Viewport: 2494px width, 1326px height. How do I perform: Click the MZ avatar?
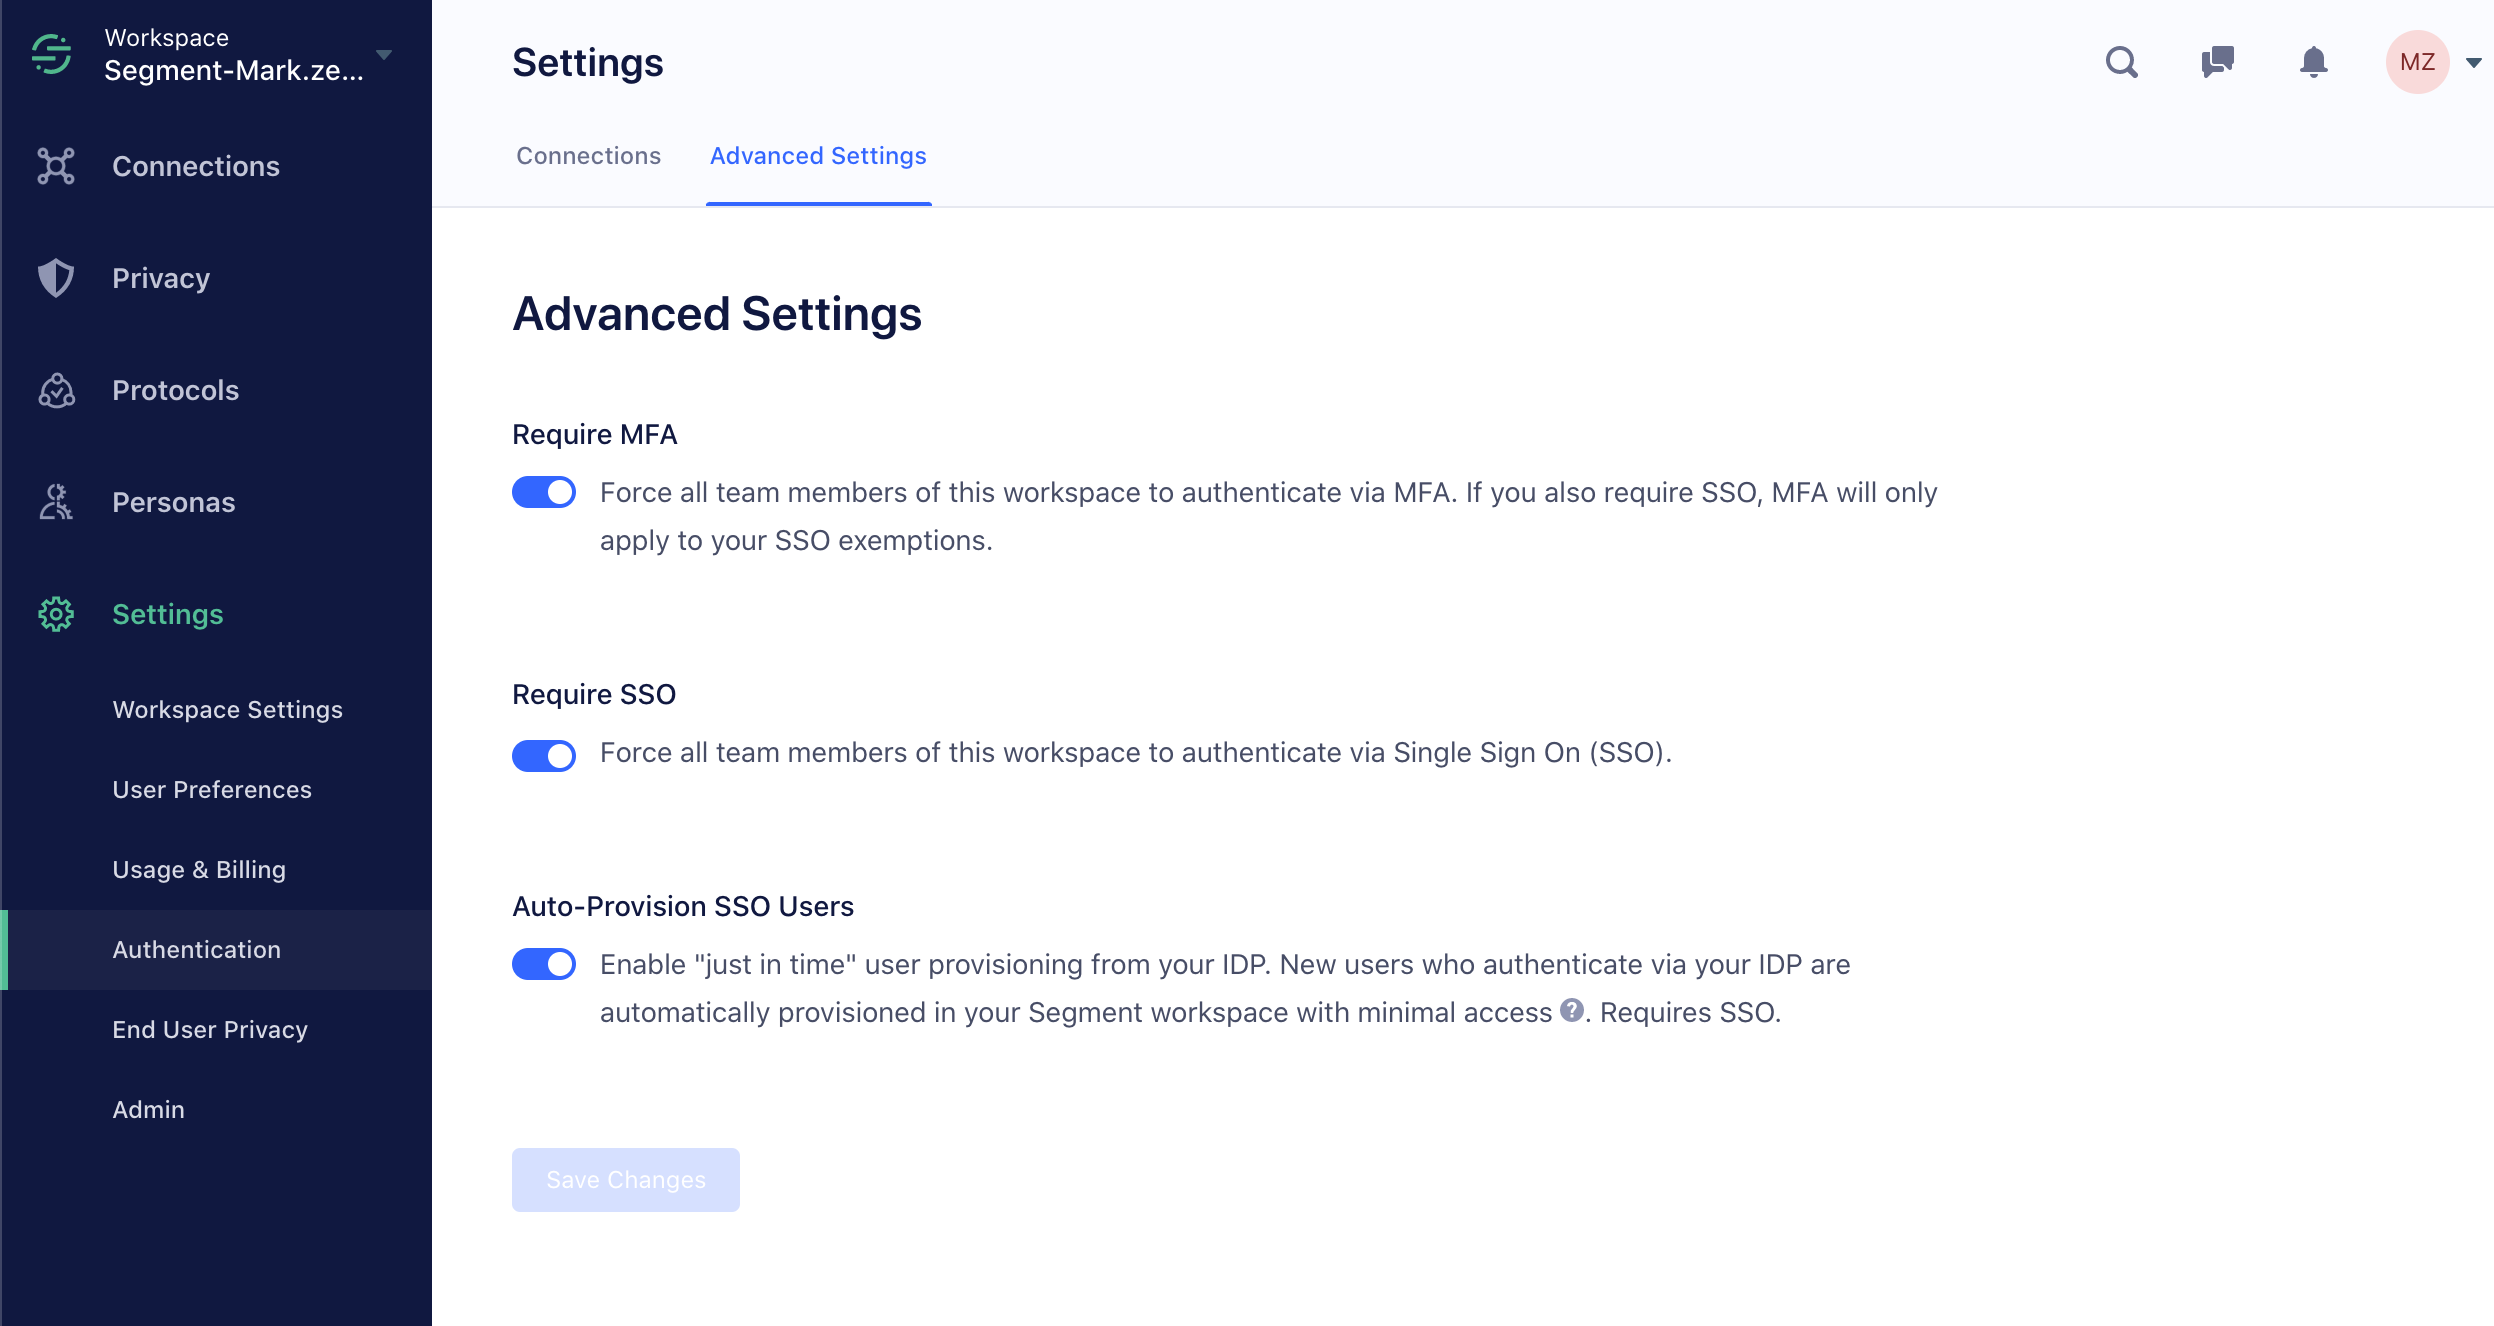(2418, 62)
